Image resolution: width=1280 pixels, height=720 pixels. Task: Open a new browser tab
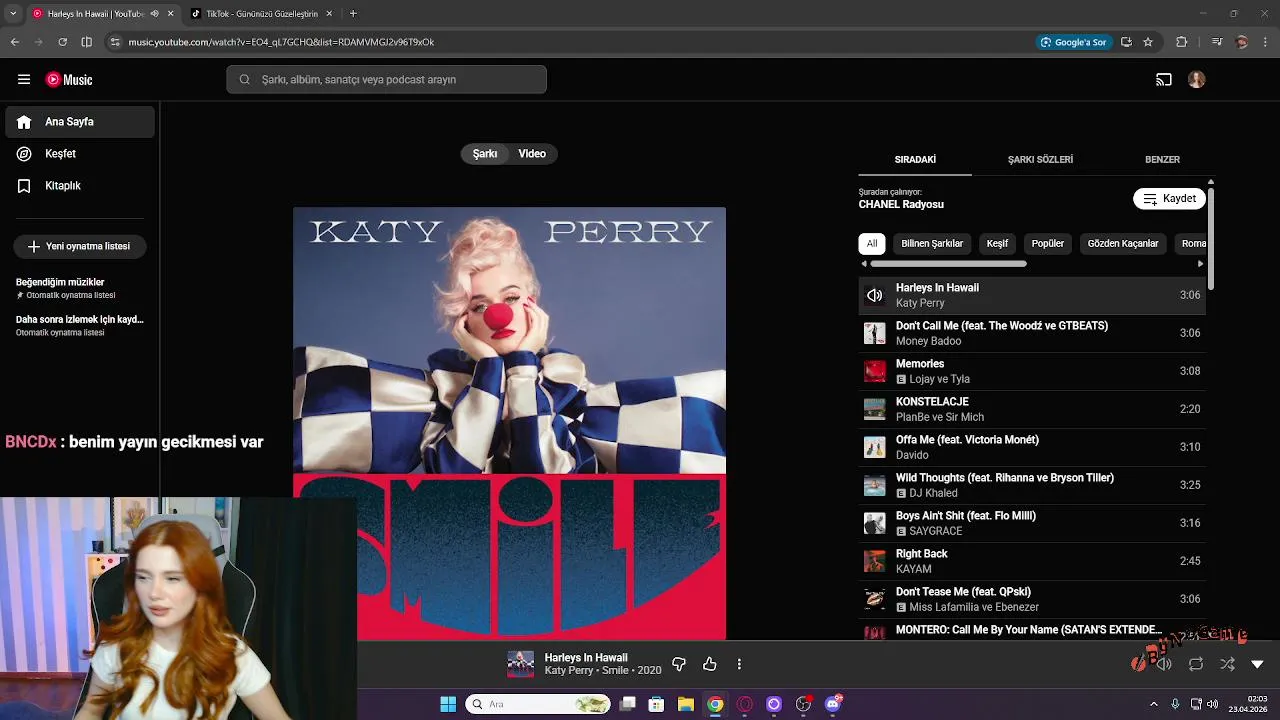(x=353, y=14)
